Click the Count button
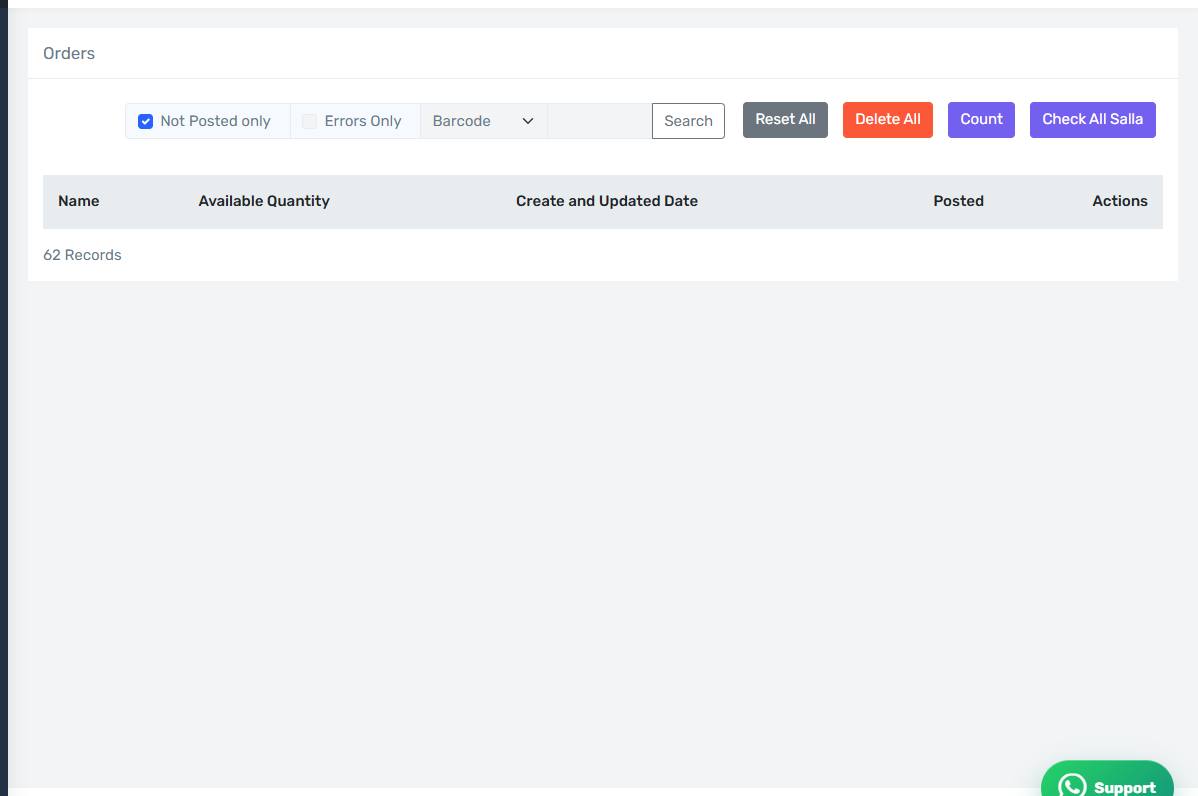The height and width of the screenshot is (796, 1198). (981, 120)
